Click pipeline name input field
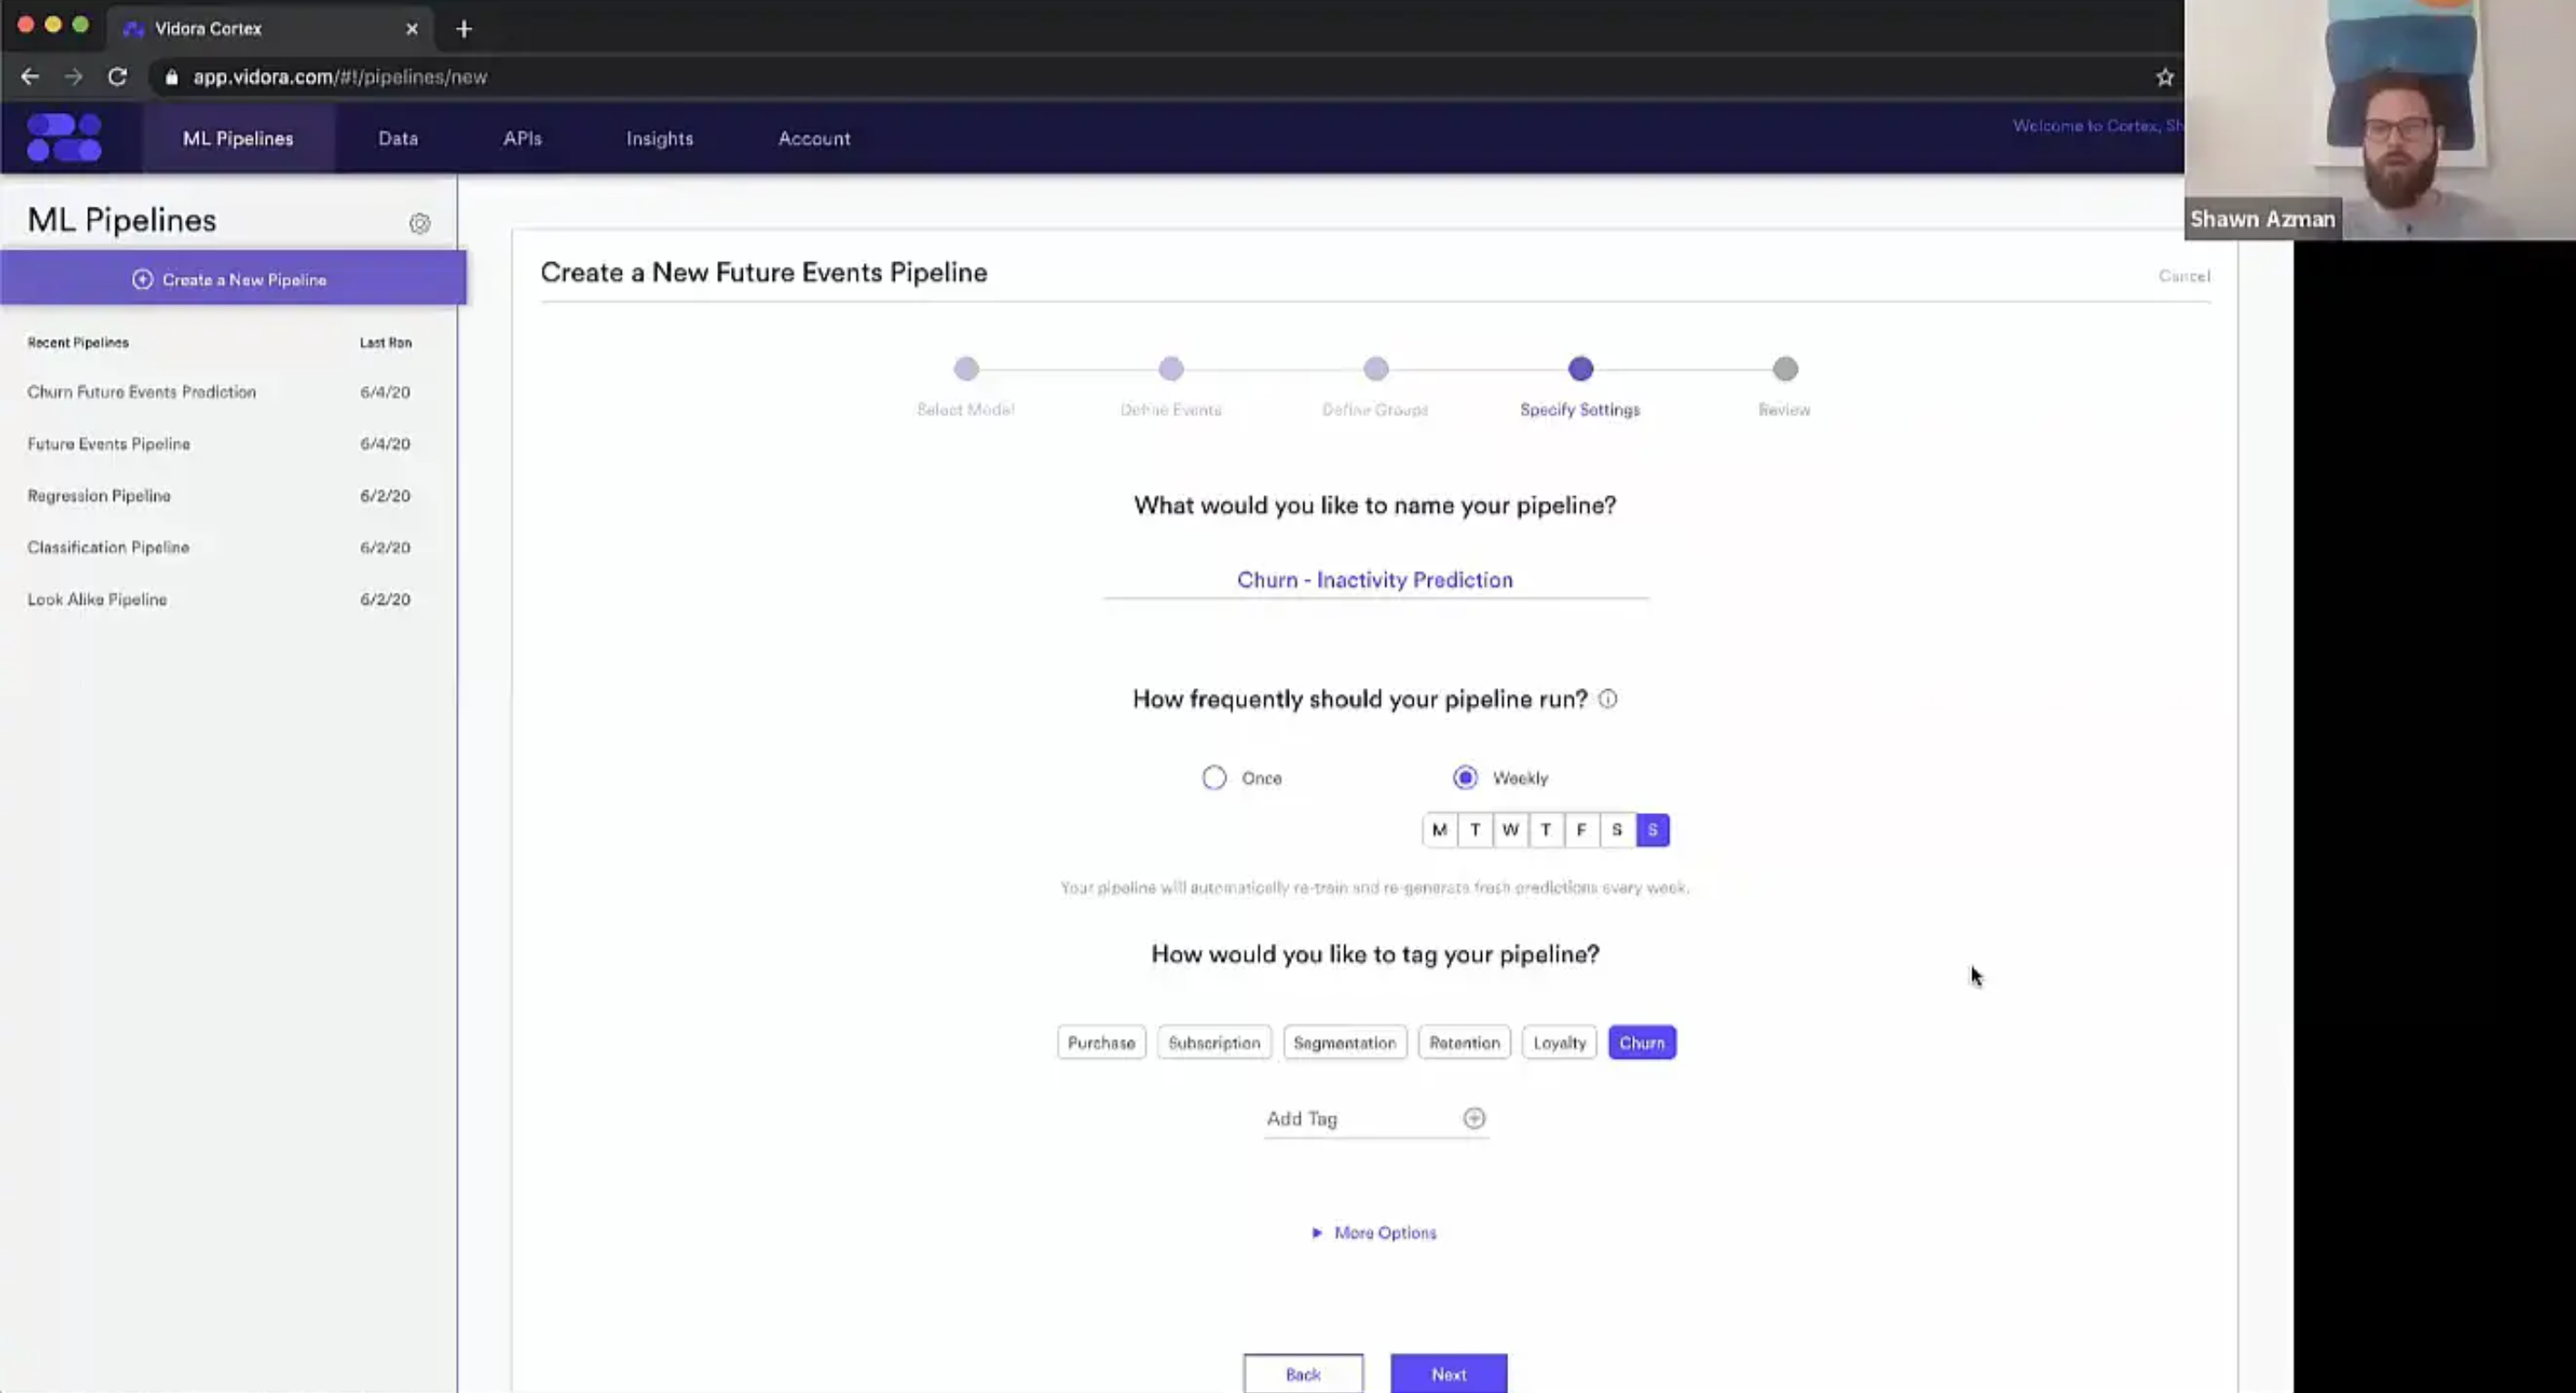This screenshot has height=1393, width=2576. pos(1374,578)
